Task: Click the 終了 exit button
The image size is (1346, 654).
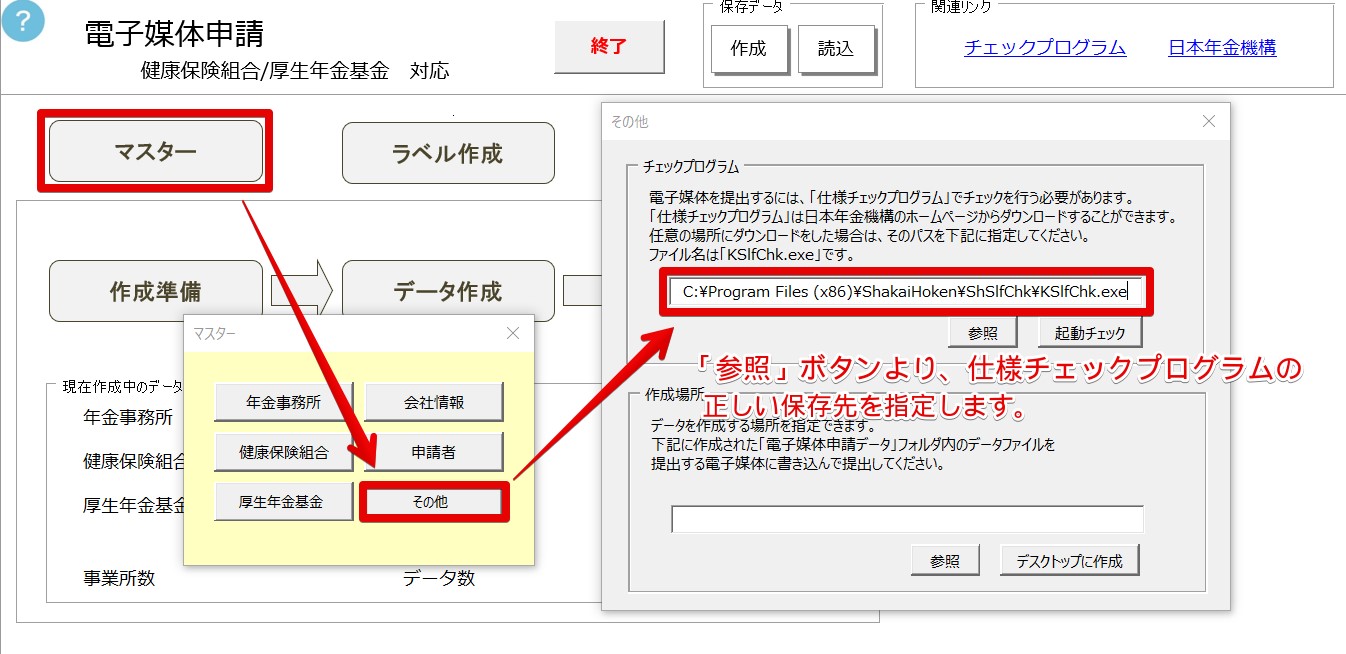Action: coord(609,47)
